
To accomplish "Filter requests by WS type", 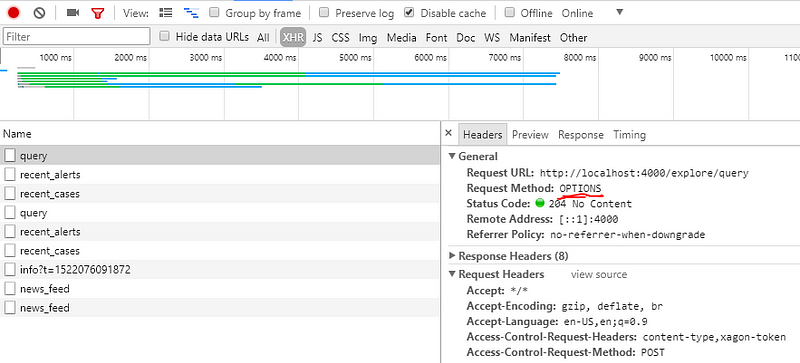I will pos(492,37).
